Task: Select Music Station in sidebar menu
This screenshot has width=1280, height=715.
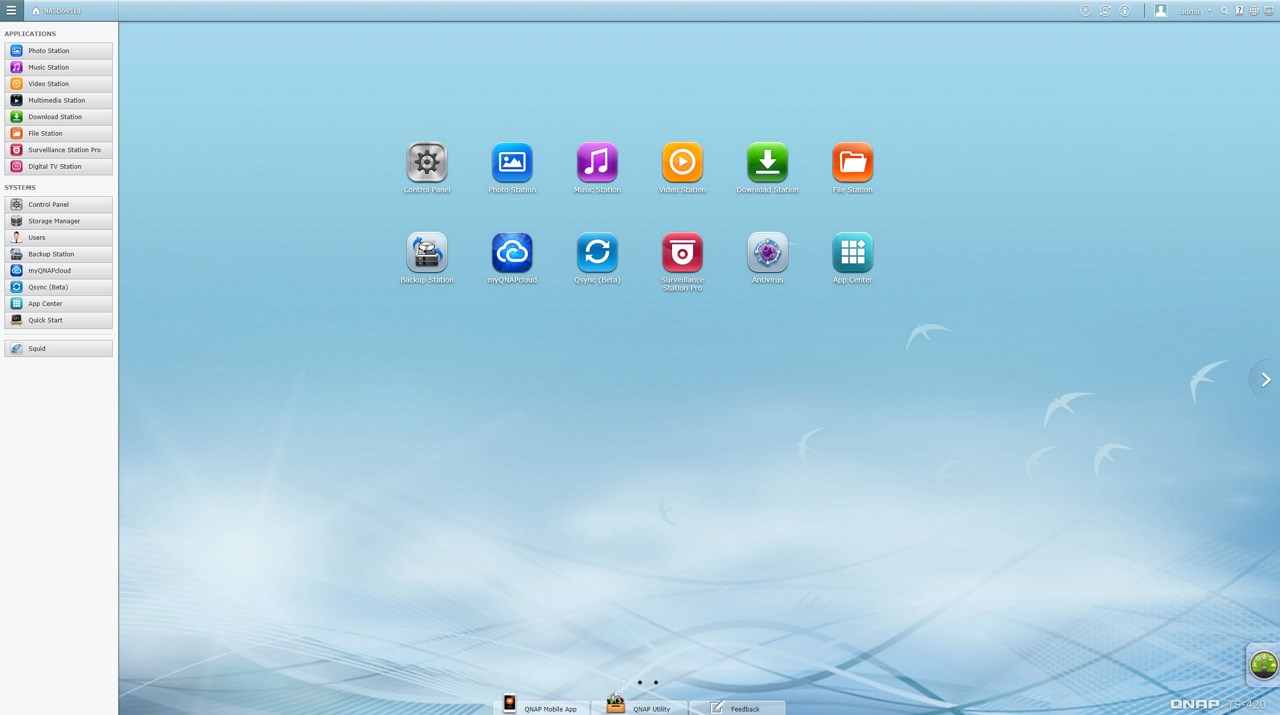Action: (58, 67)
